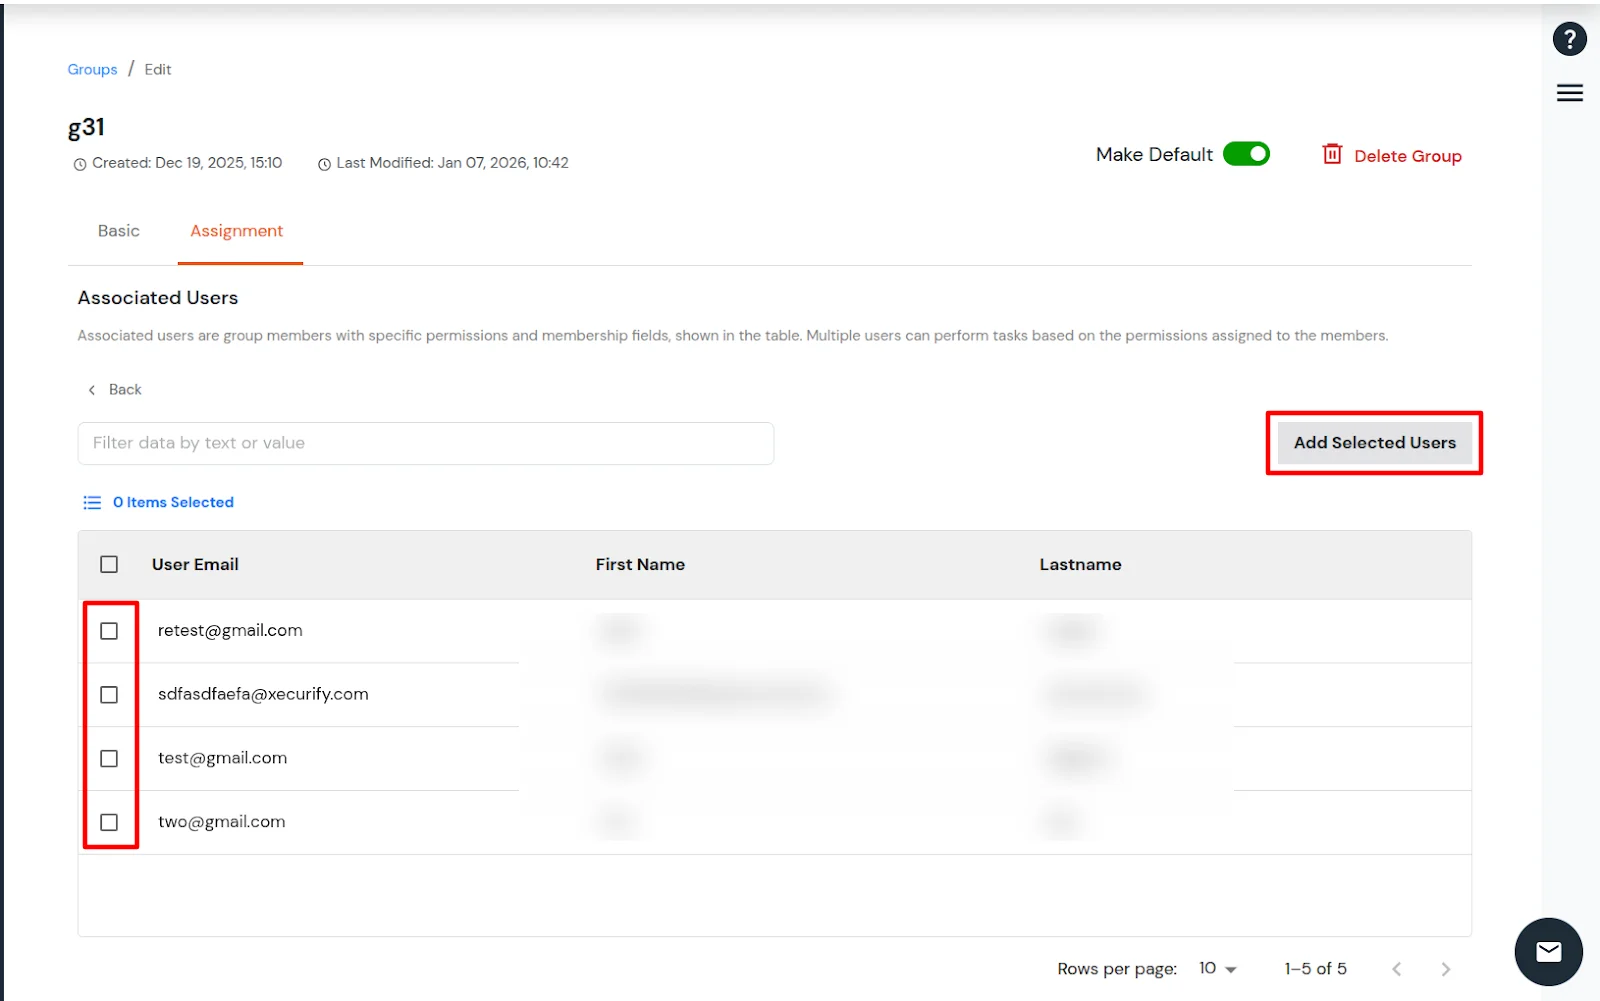Click the back chevron next to Back

[91, 389]
